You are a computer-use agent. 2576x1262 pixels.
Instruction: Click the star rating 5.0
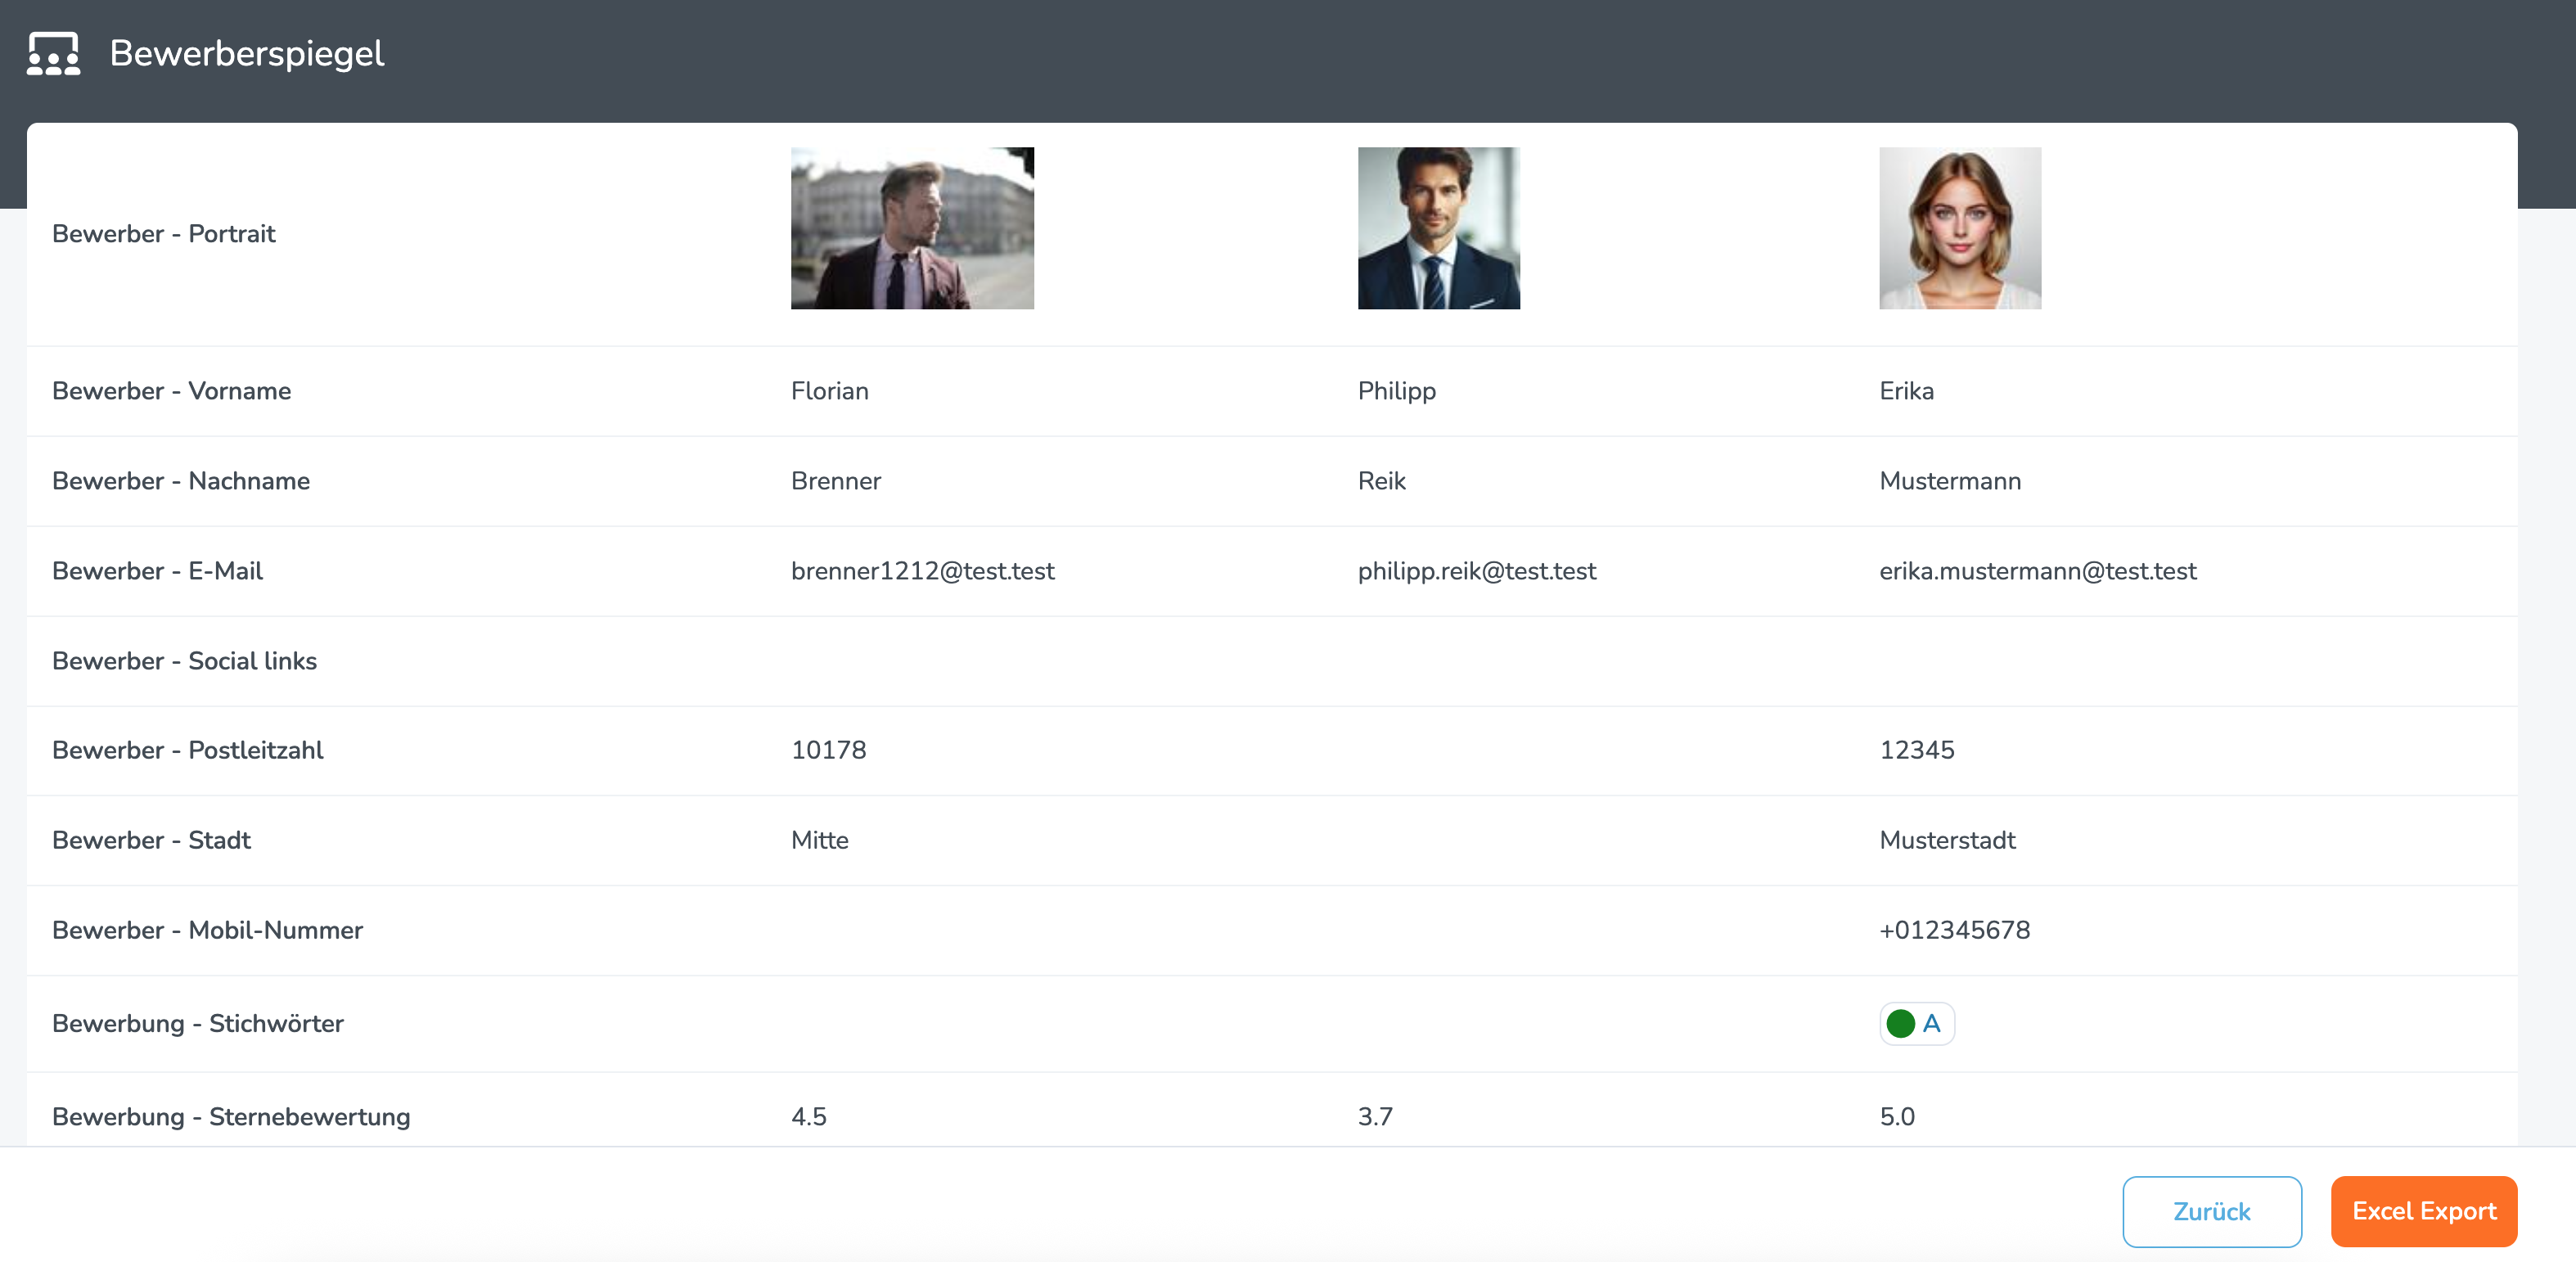[x=1897, y=1116]
